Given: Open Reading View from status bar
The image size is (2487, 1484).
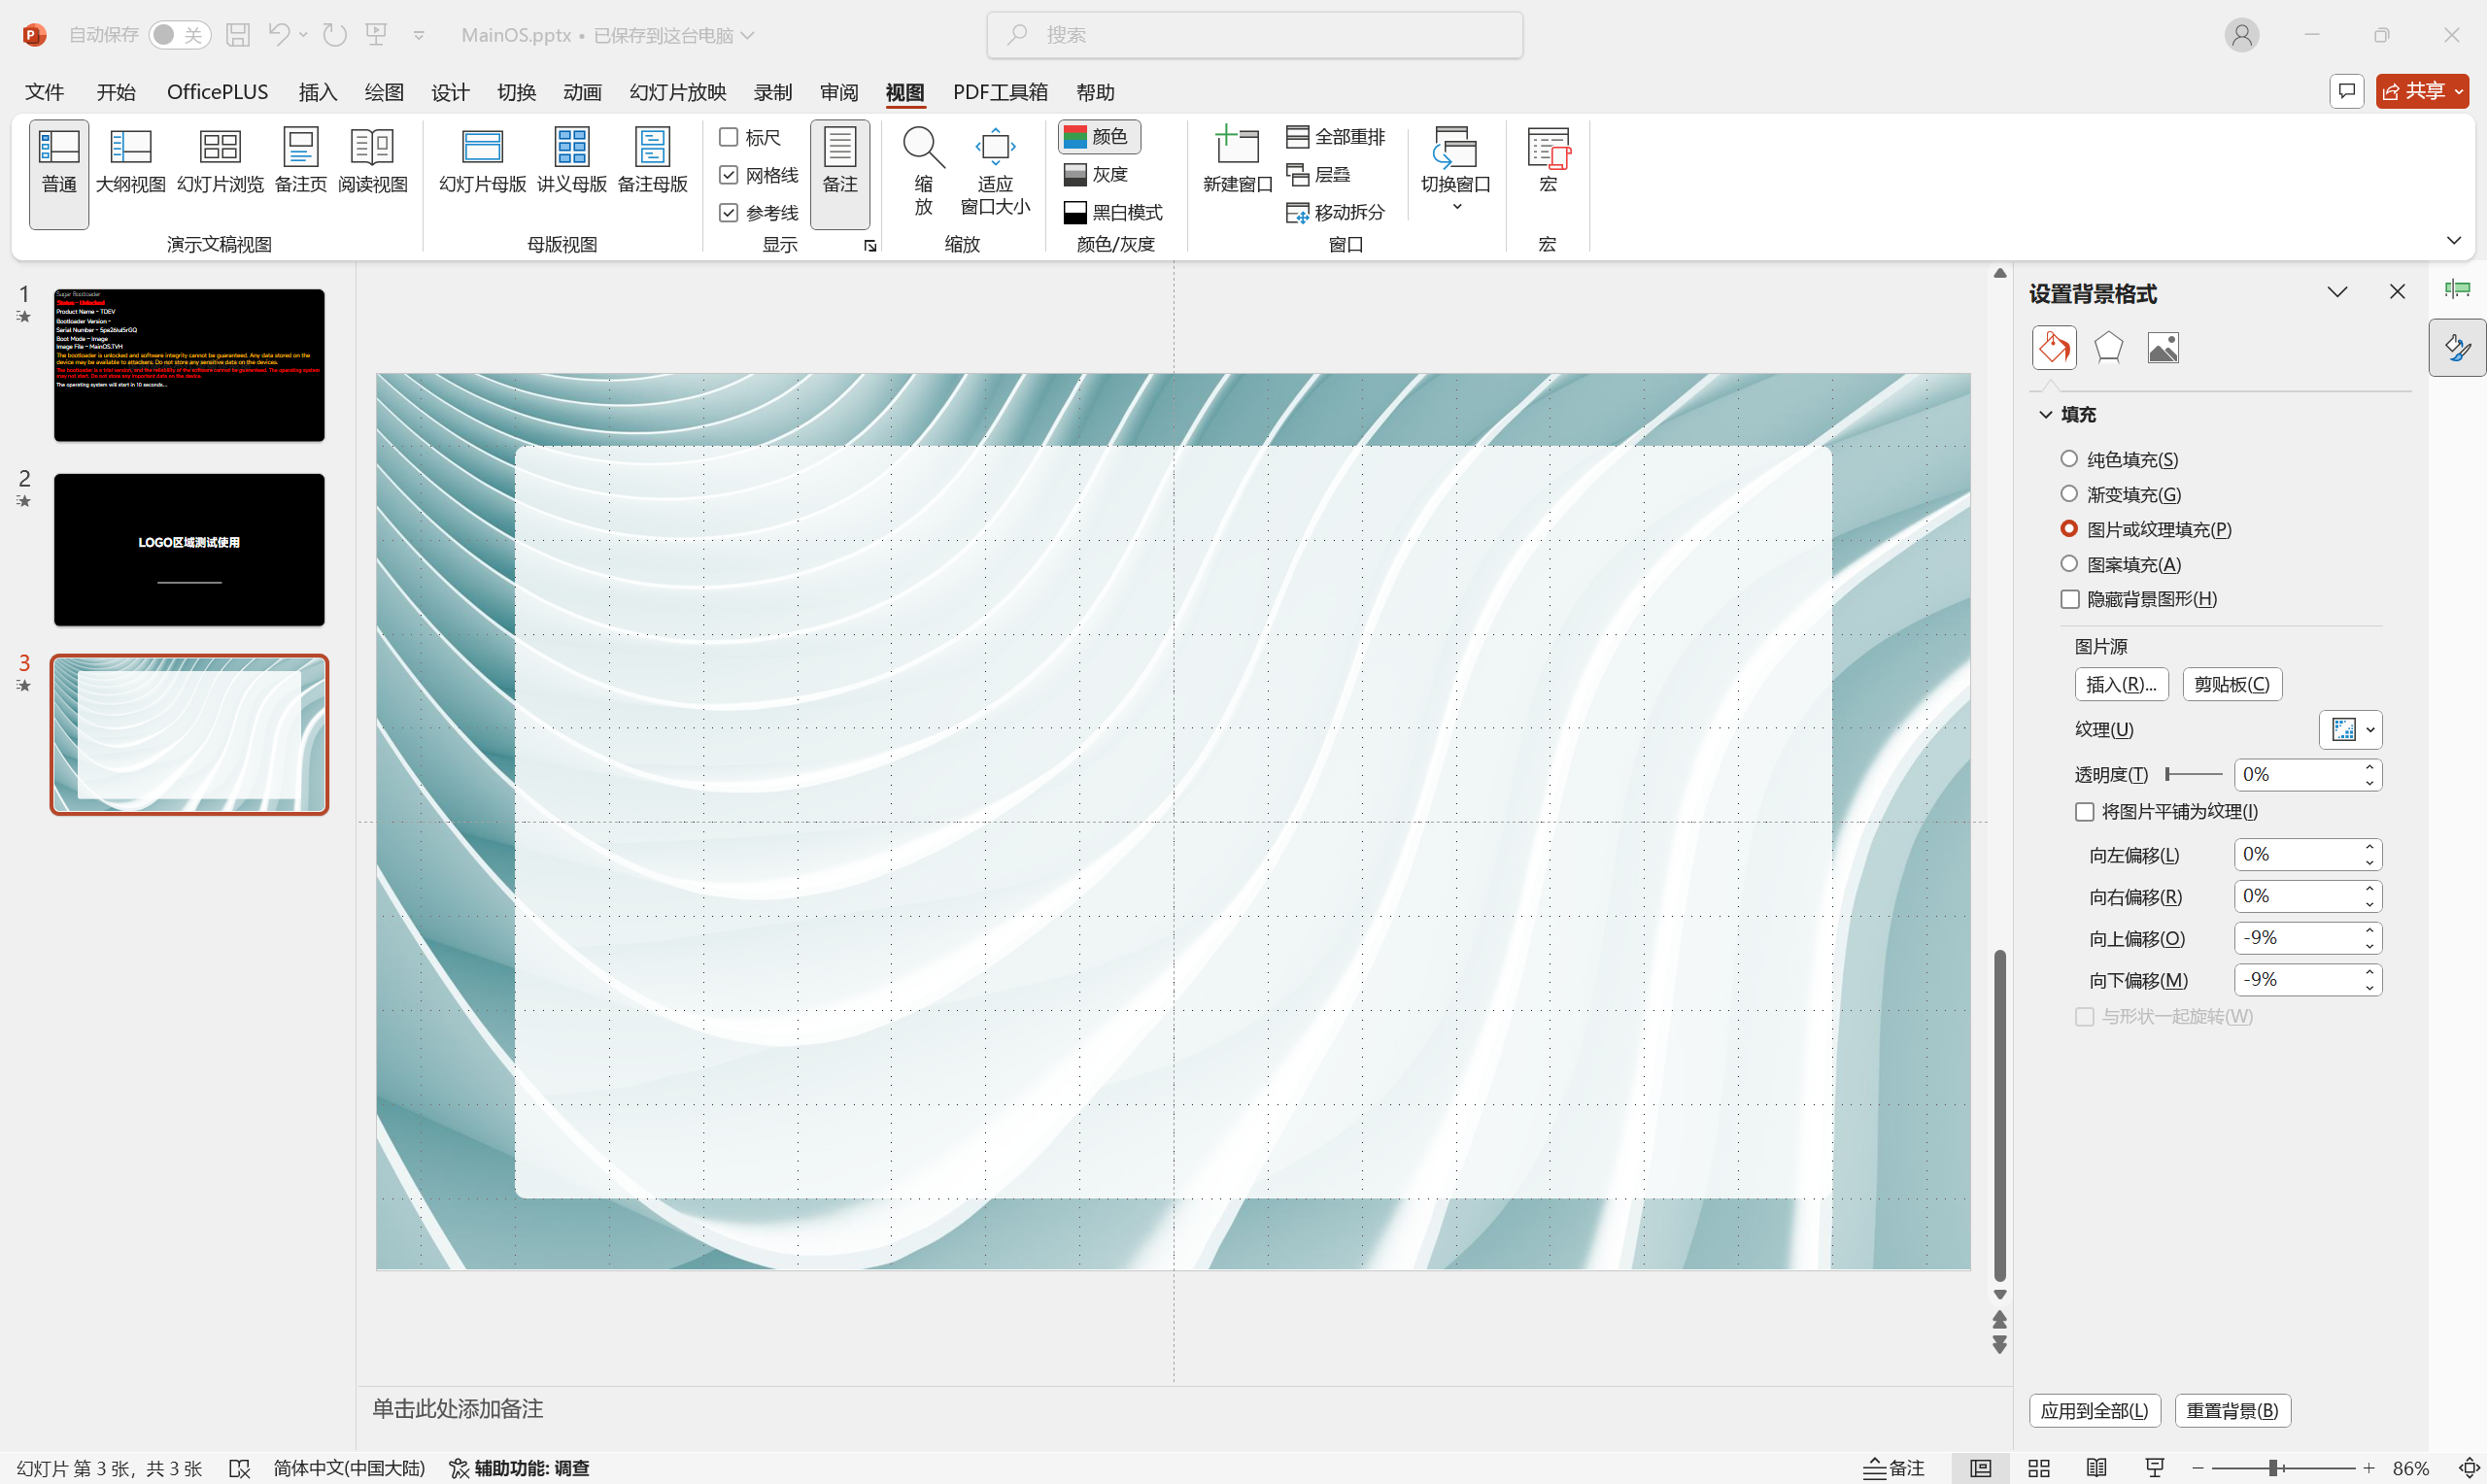Looking at the screenshot, I should pos(2096,1468).
